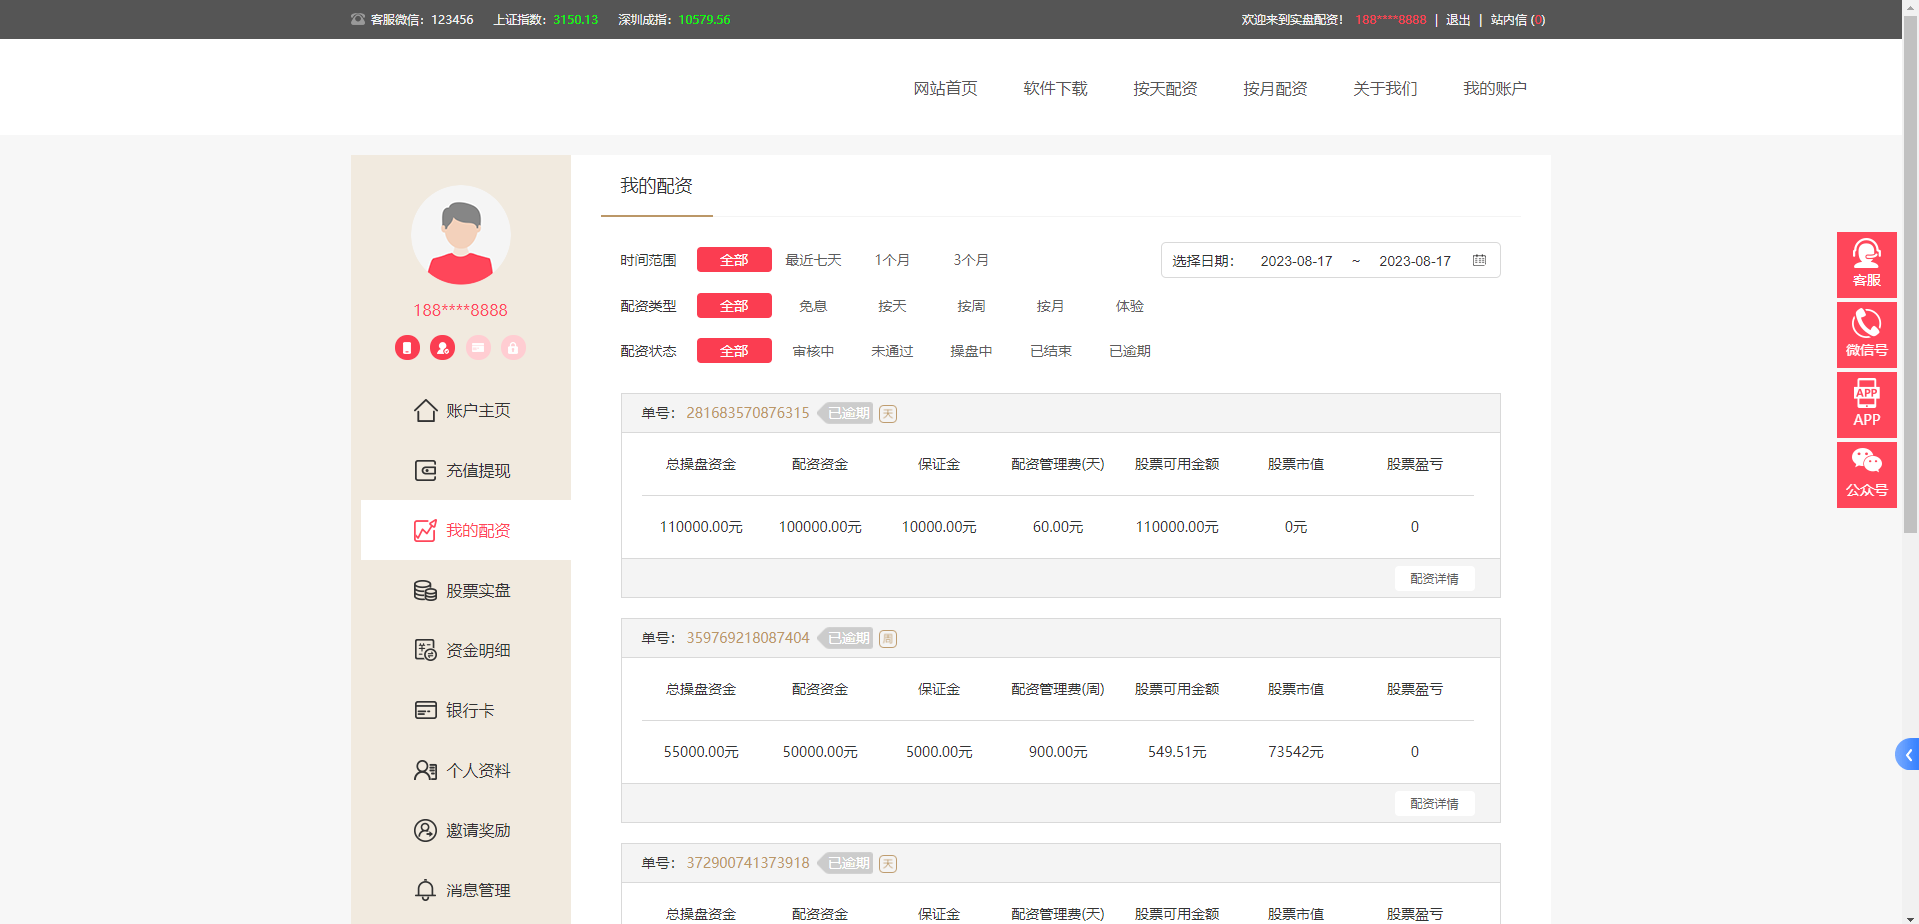The height and width of the screenshot is (924, 1919).
Task: Choose 已逾期 status filter
Action: (1129, 351)
